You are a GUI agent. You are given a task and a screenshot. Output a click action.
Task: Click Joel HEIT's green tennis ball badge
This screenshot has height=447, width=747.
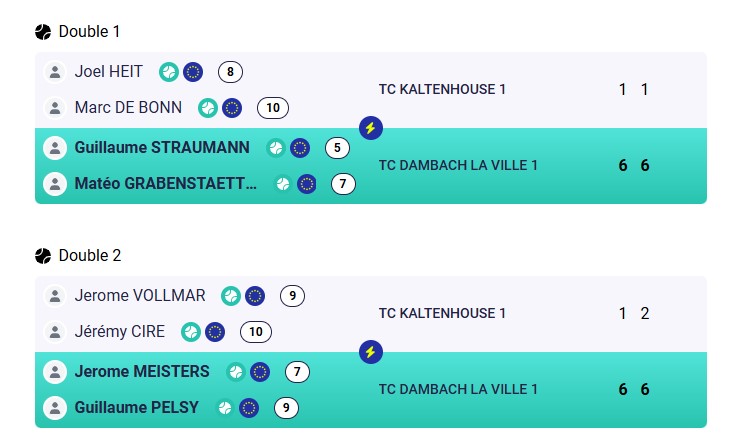[169, 72]
